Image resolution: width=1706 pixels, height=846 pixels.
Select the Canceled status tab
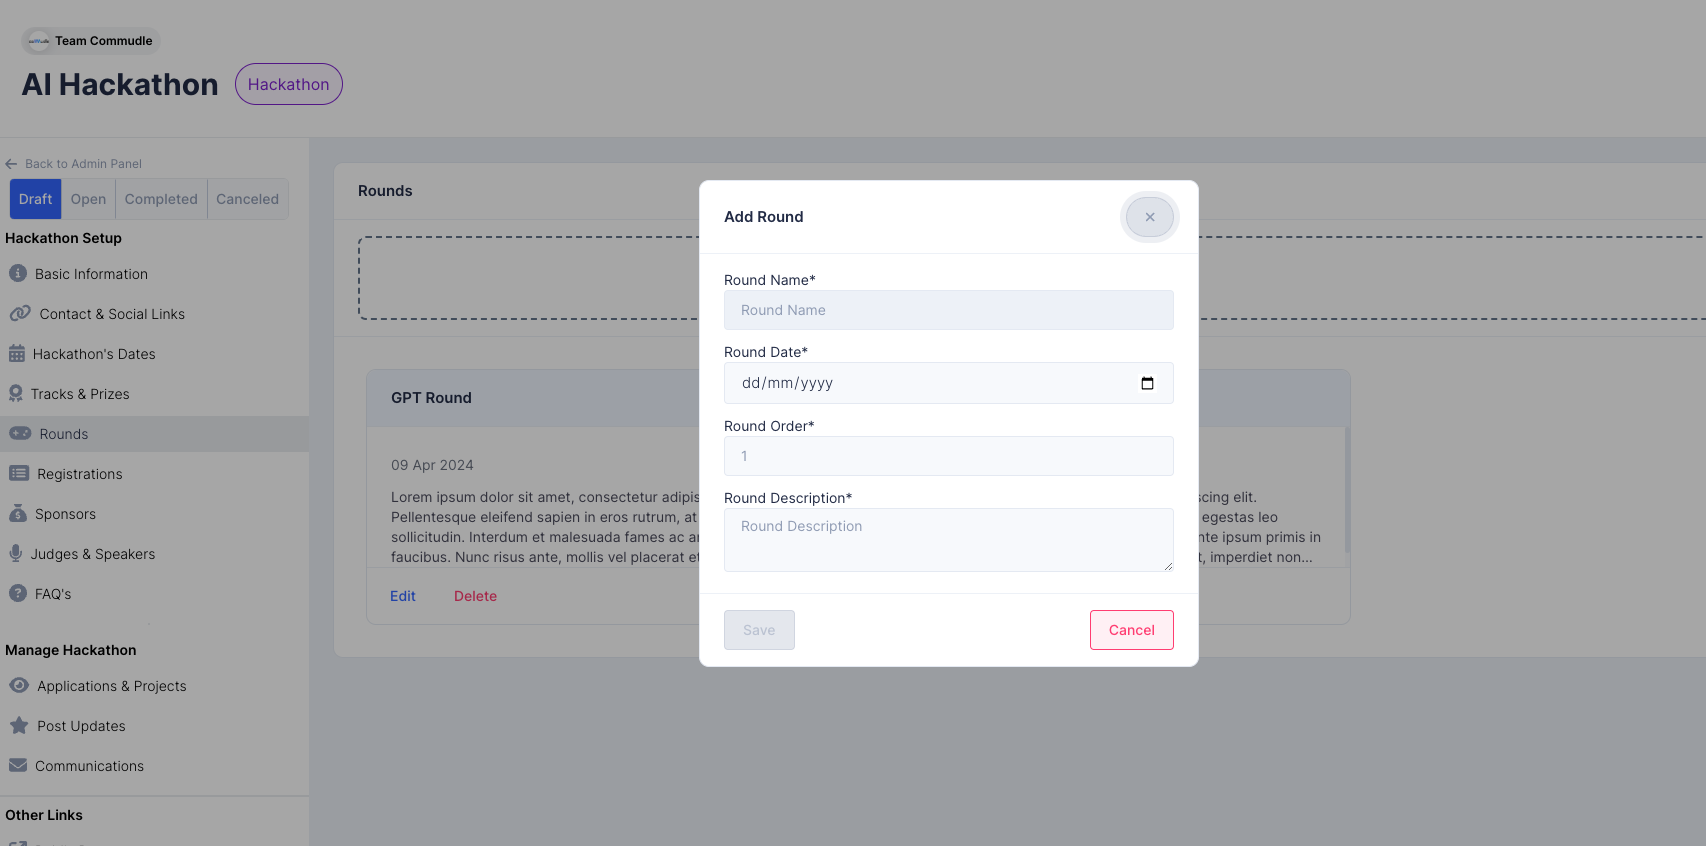coord(247,199)
